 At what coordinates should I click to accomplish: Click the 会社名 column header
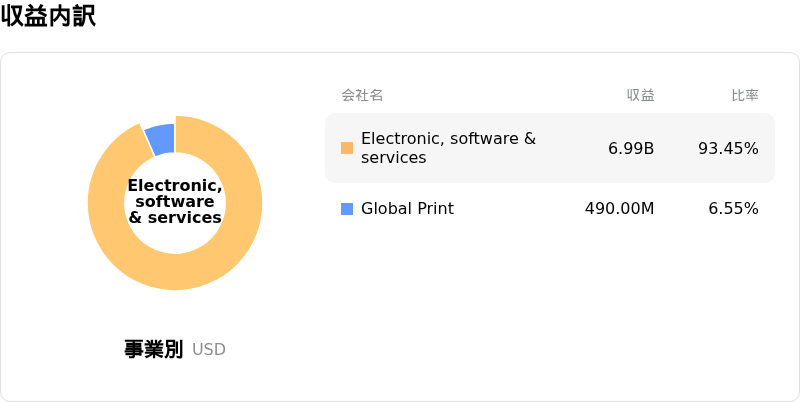(x=362, y=96)
